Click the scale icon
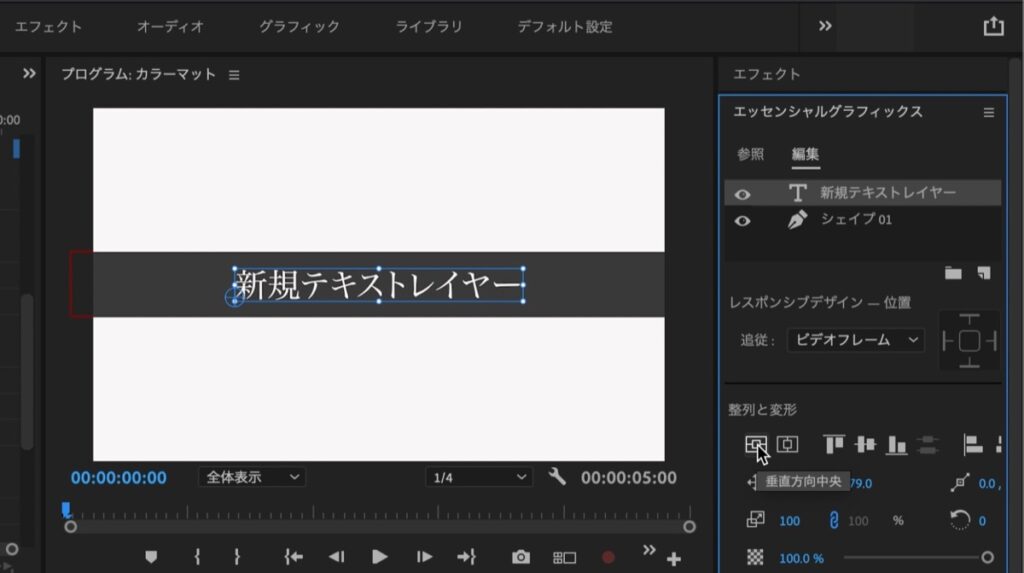 pyautogui.click(x=756, y=520)
